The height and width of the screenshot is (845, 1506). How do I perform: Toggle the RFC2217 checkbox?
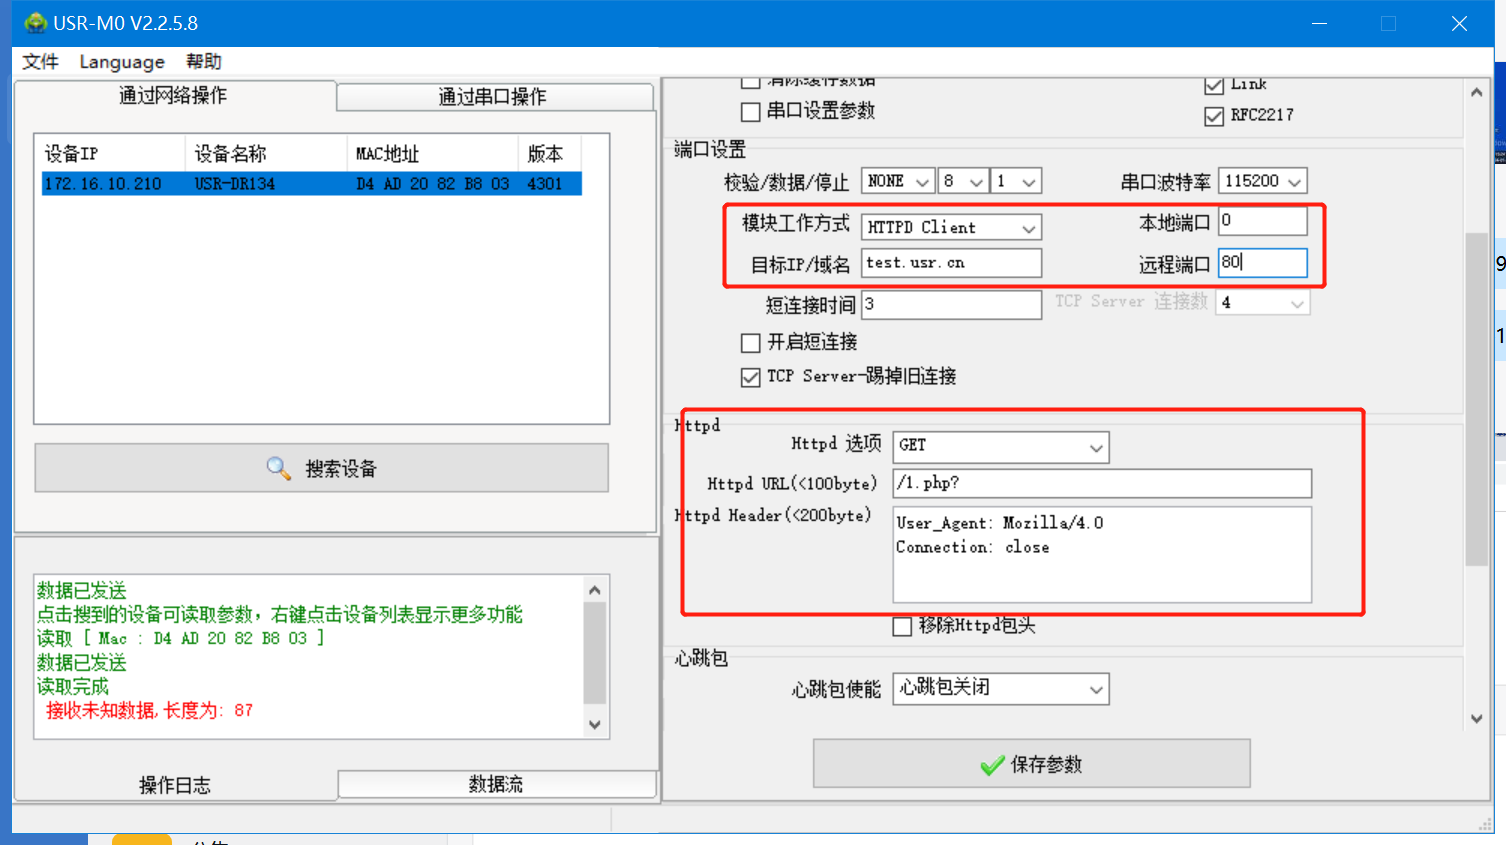[1214, 116]
